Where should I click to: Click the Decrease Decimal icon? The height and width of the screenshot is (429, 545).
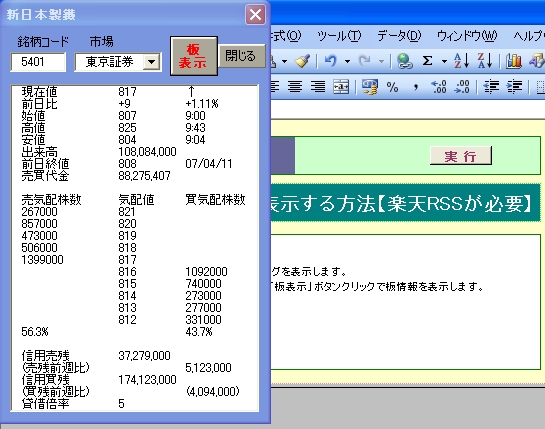click(x=462, y=87)
